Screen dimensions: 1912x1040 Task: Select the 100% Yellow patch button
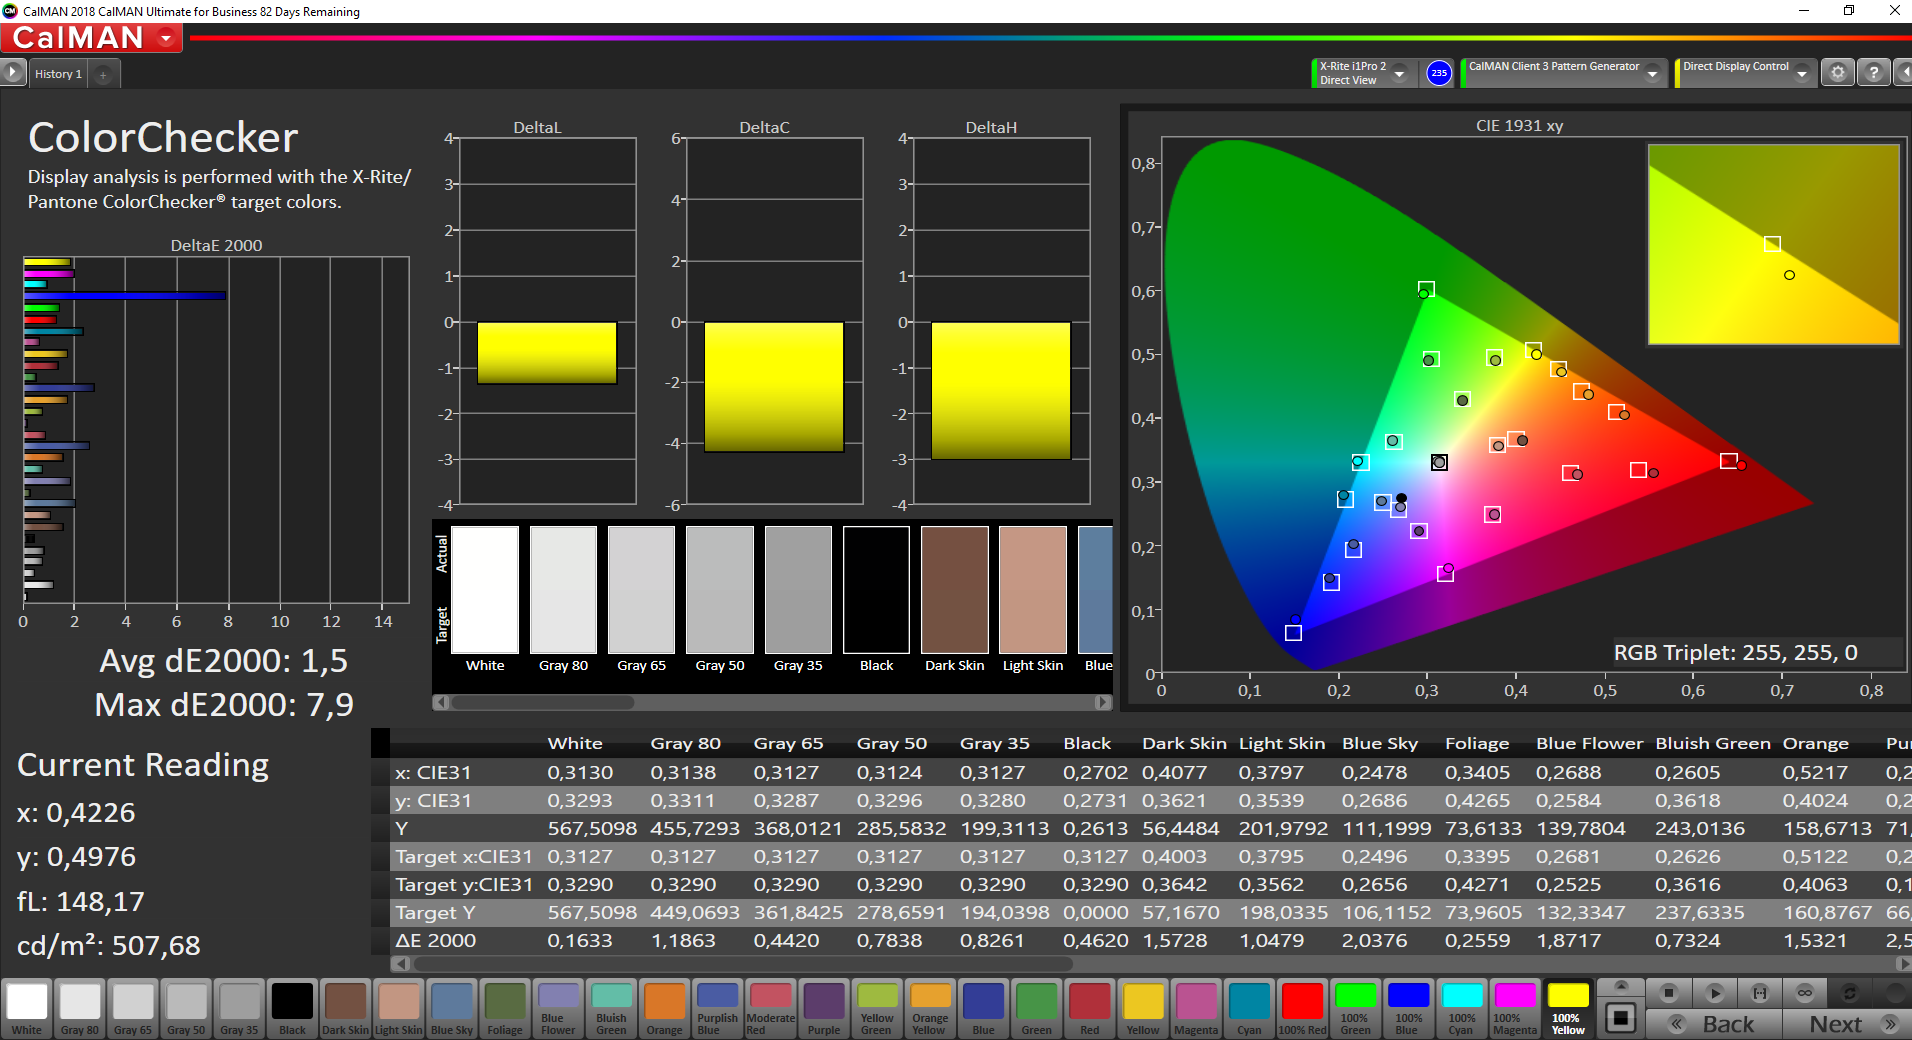(1567, 1008)
